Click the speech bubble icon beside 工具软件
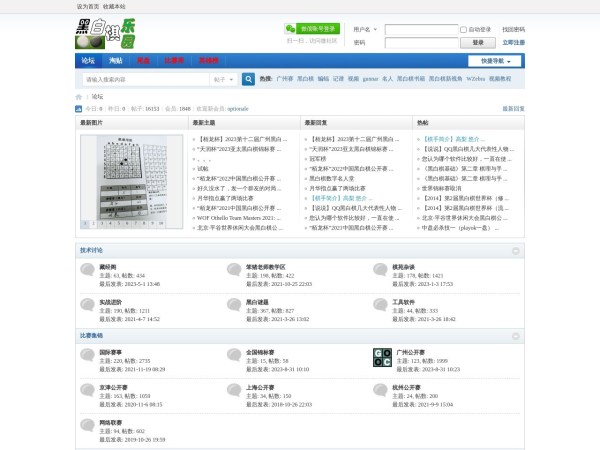The width and height of the screenshot is (600, 450). coord(382,305)
